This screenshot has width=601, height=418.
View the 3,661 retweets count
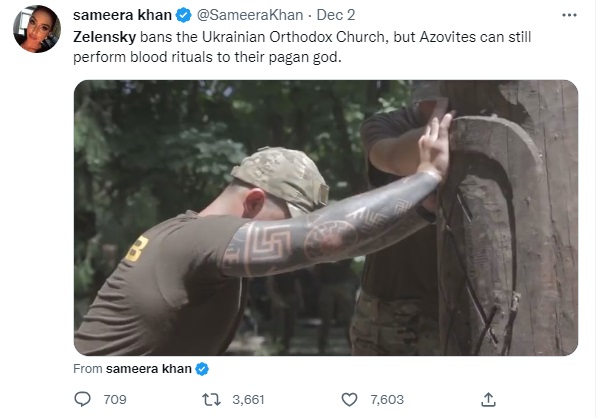248,400
